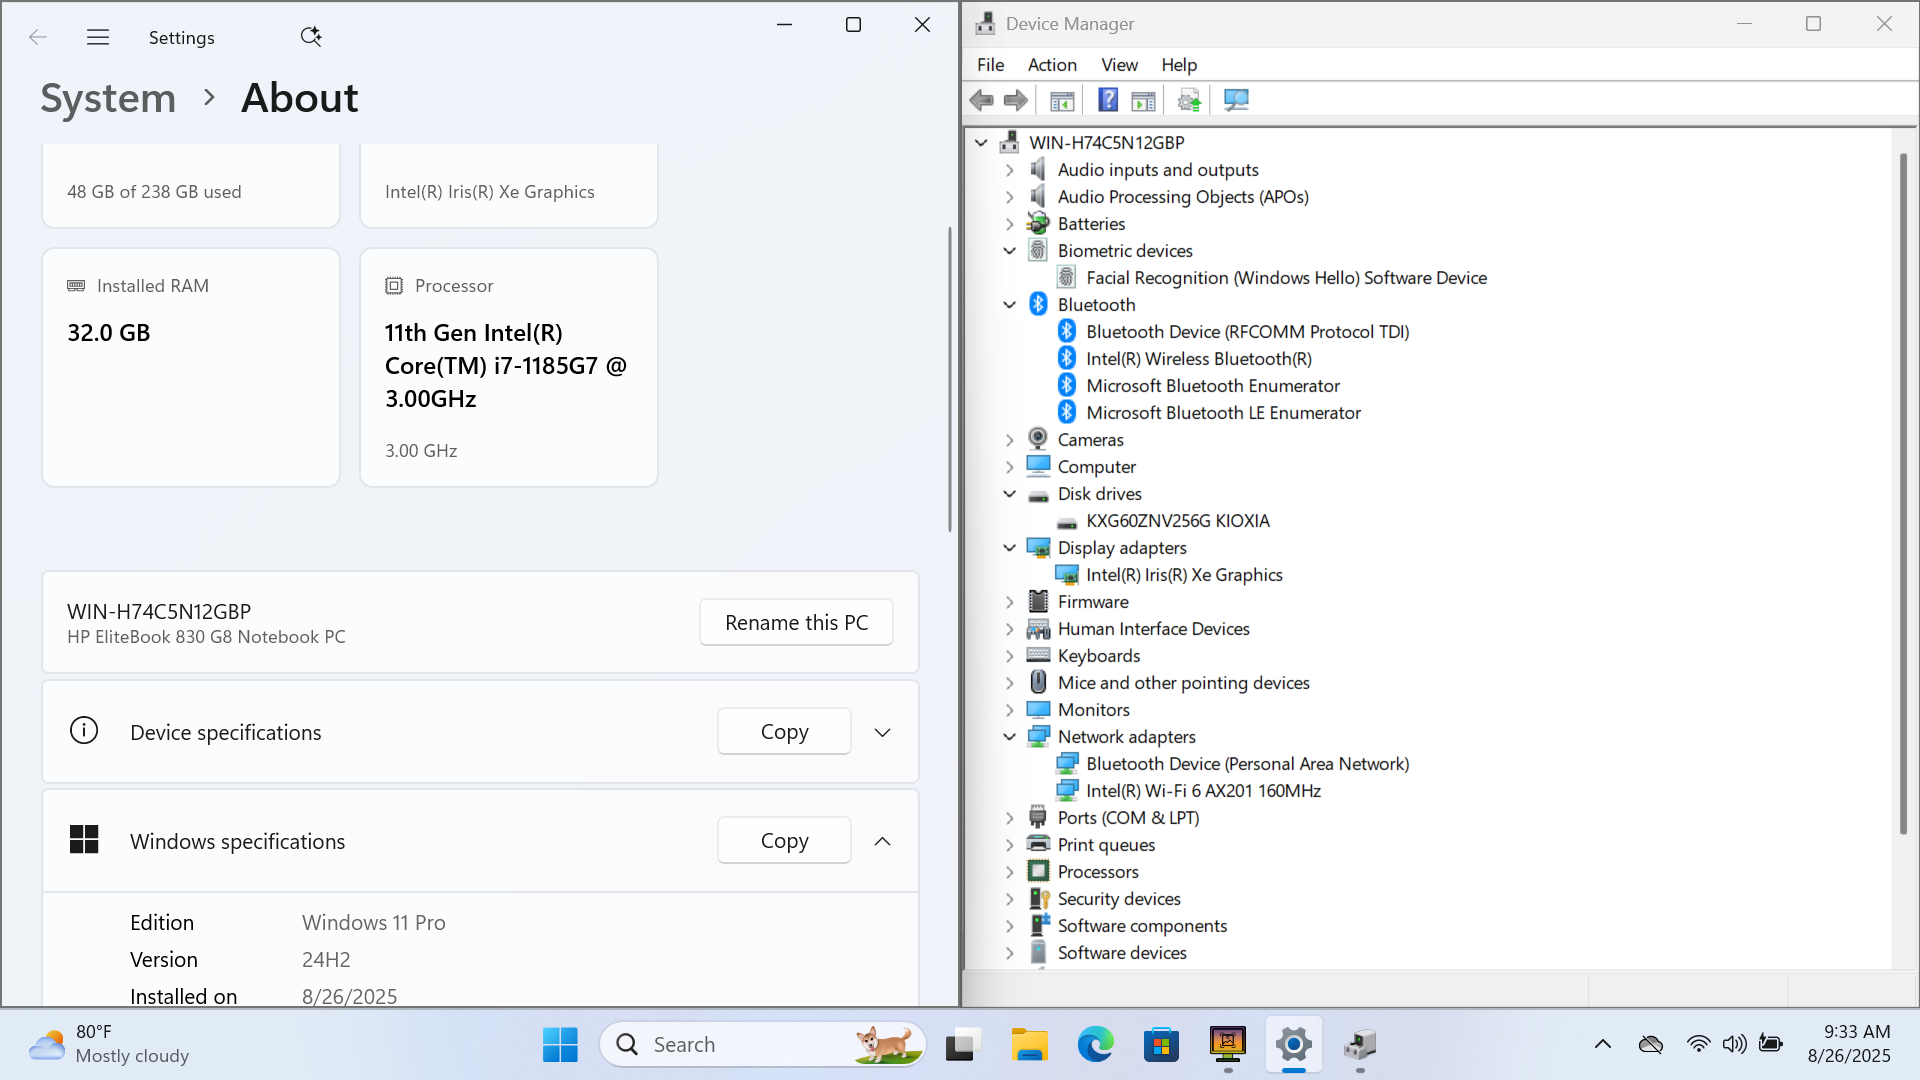Select the Intel(R) Wireless Bluetooth(R) device

coord(1198,358)
